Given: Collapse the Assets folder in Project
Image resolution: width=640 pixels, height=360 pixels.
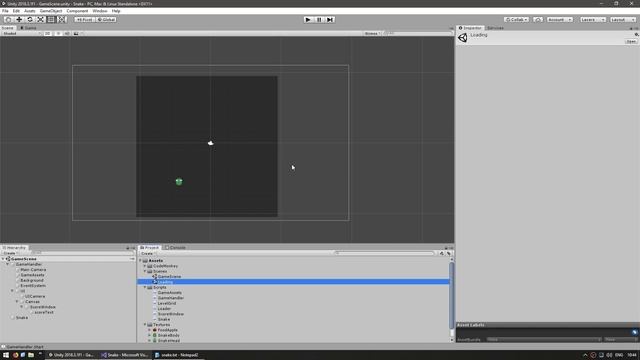Looking at the screenshot, I should point(141,260).
